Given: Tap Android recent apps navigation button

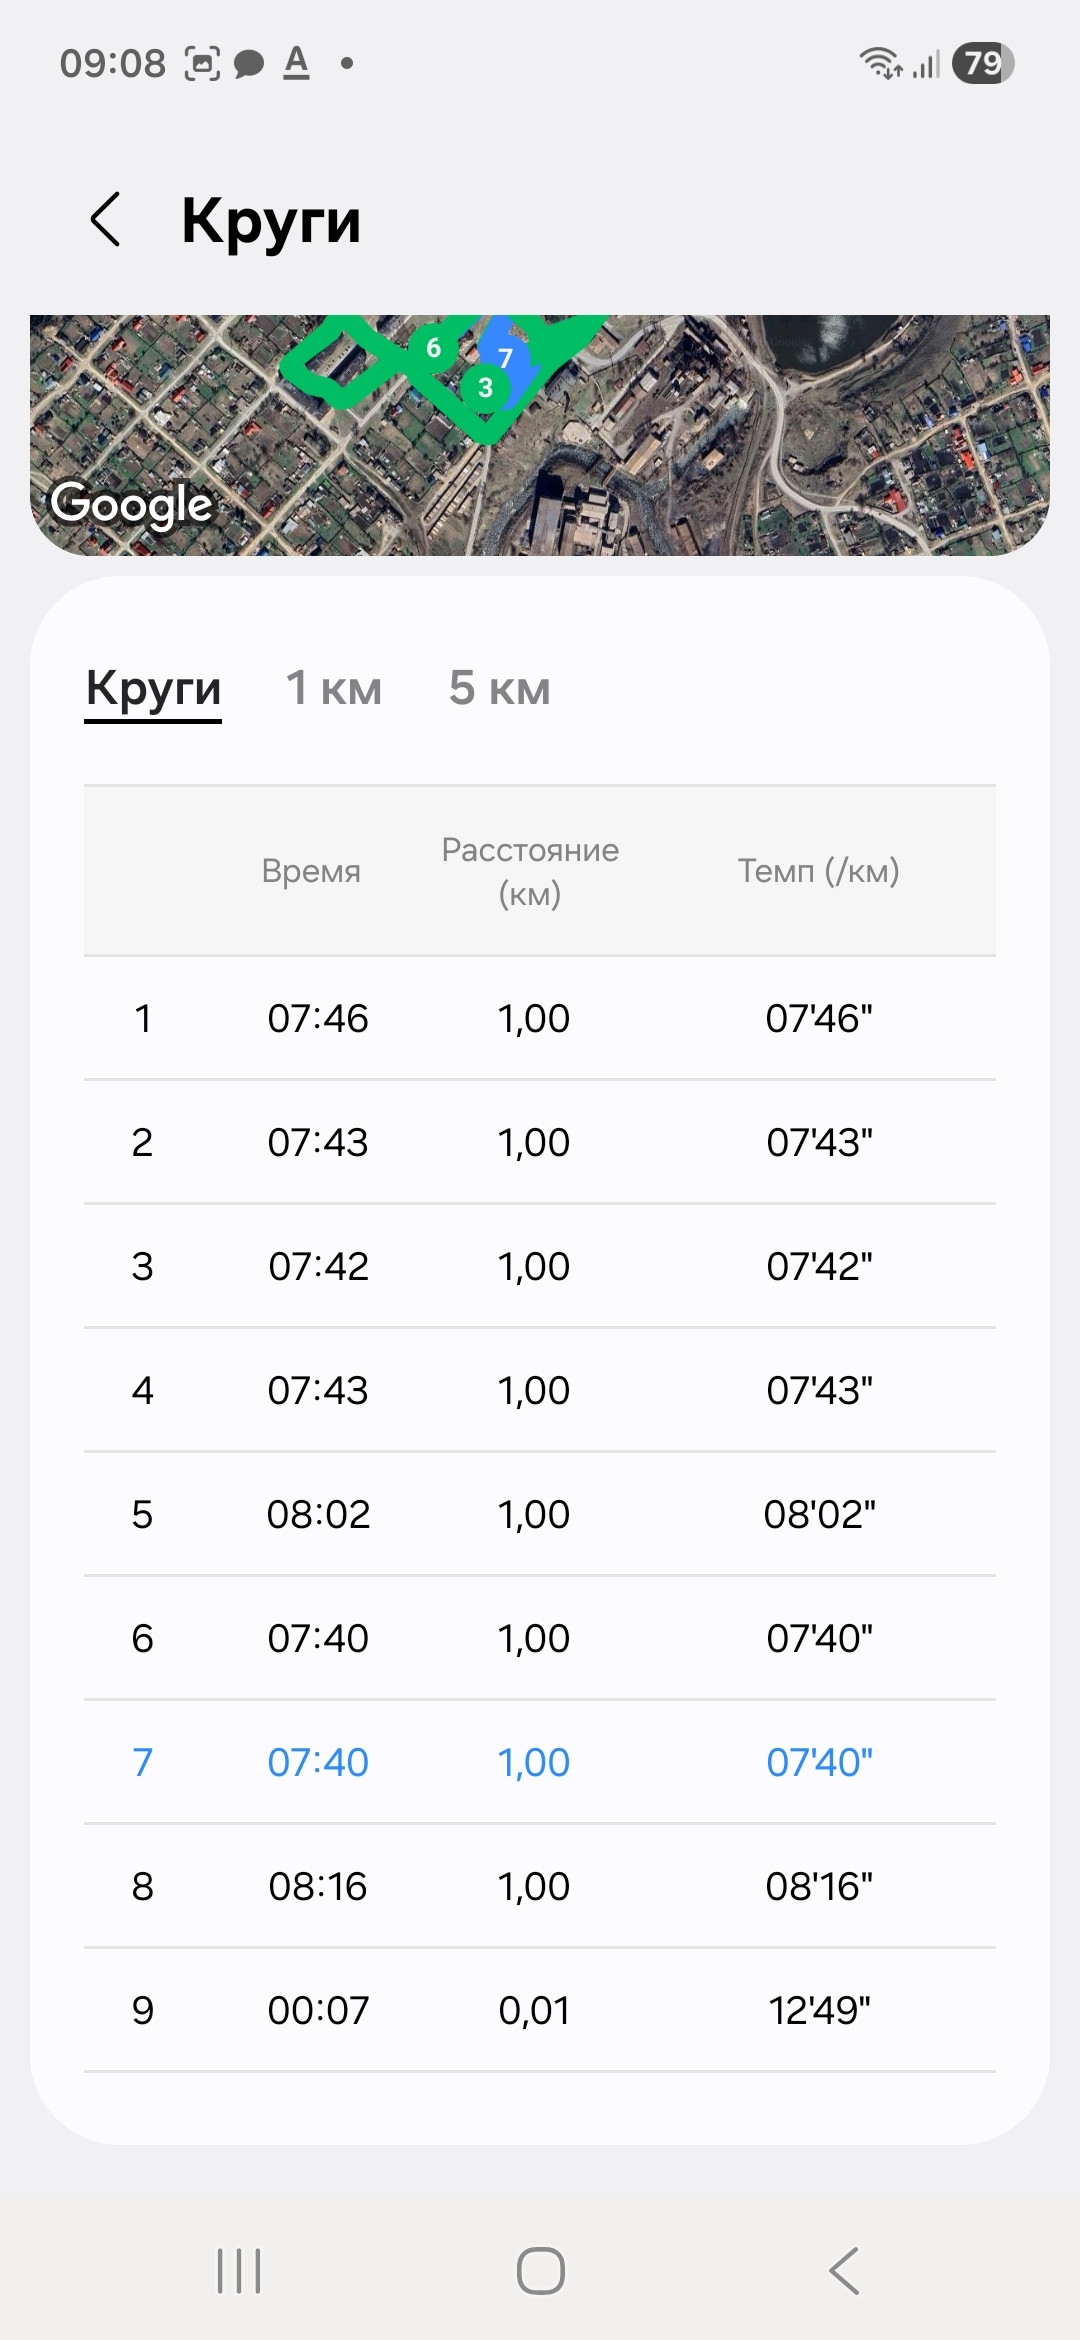Looking at the screenshot, I should (239, 2270).
